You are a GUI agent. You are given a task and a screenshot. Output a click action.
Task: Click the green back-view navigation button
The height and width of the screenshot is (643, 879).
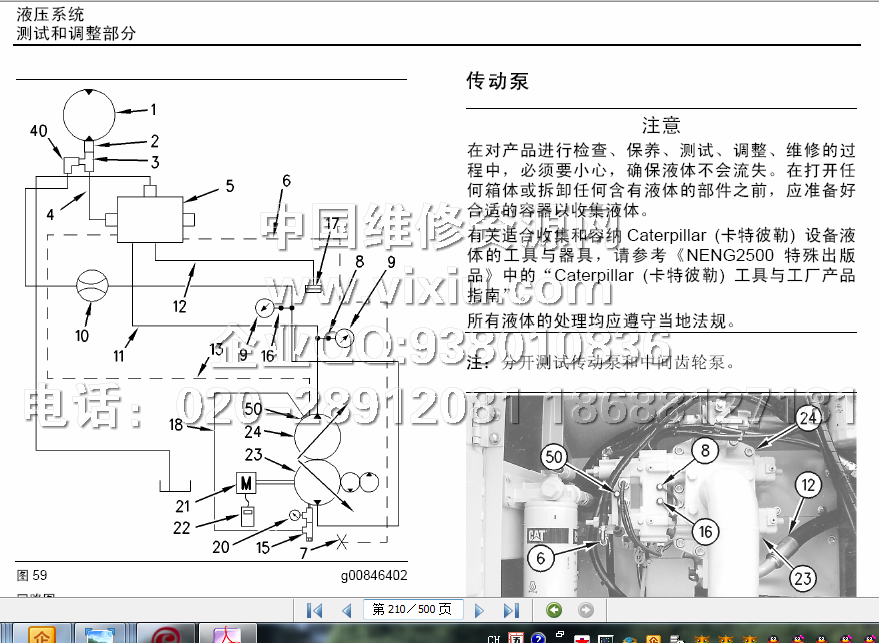pos(554,610)
